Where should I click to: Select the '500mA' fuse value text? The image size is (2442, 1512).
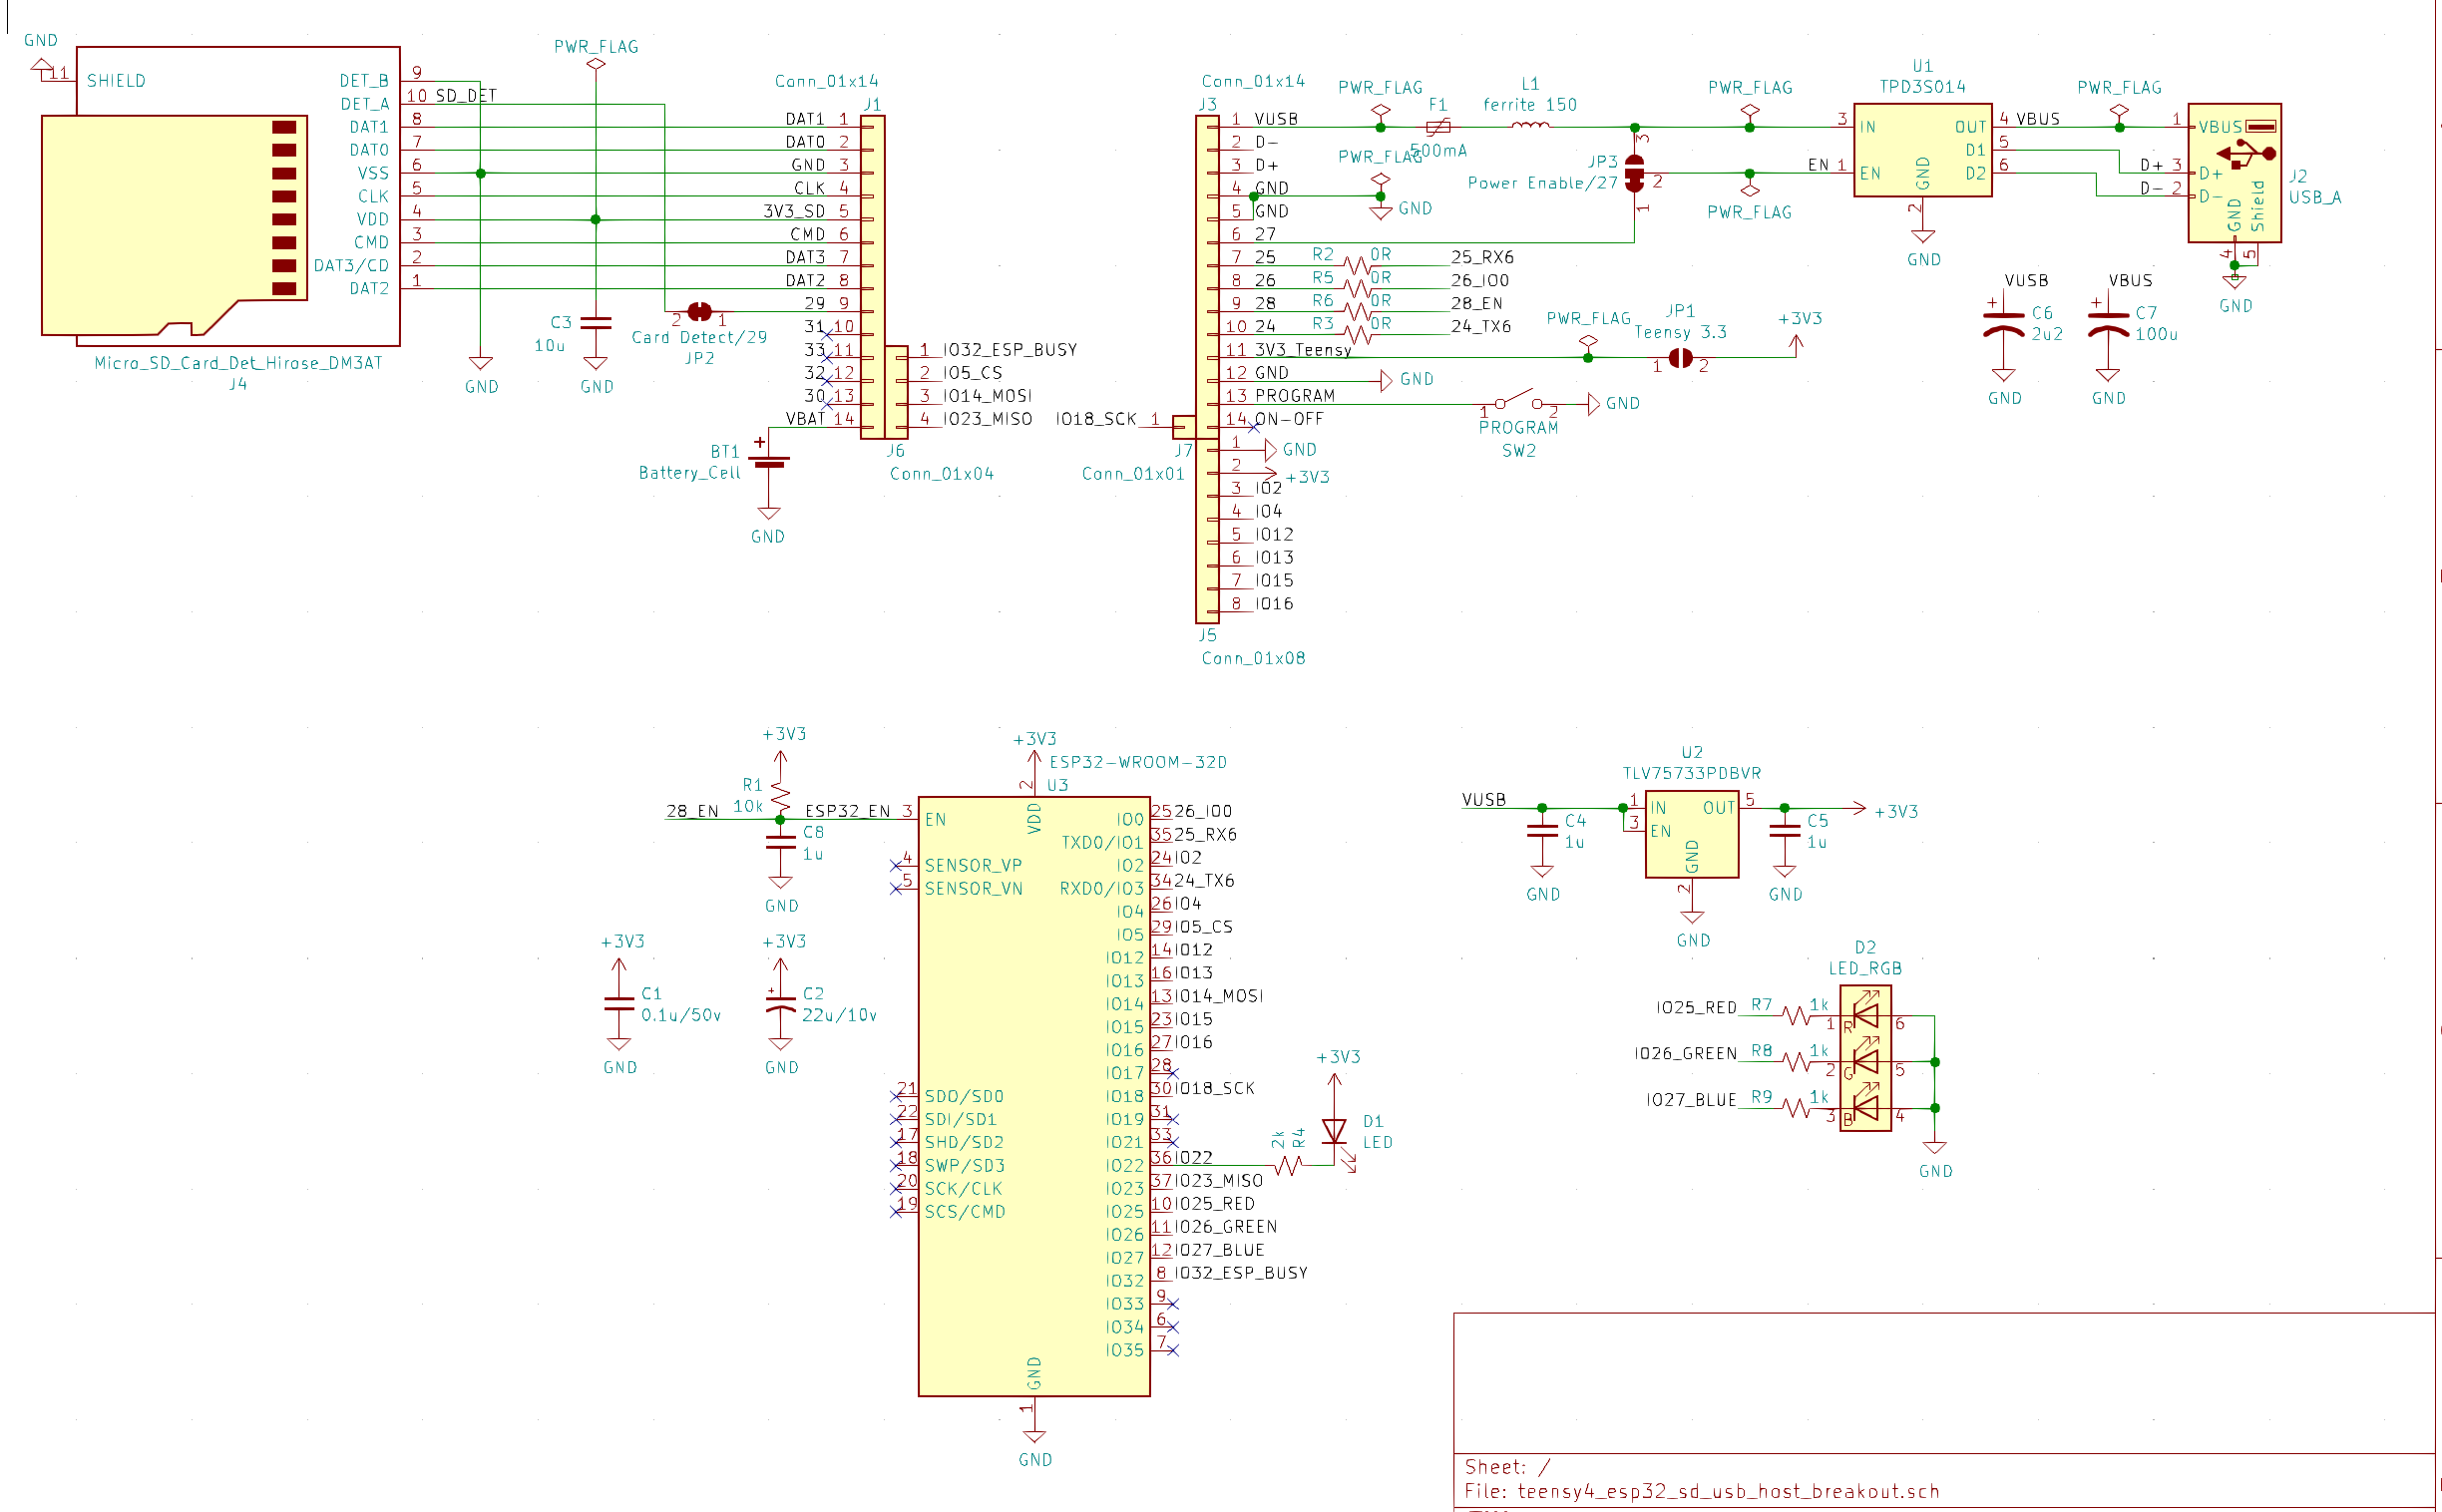coord(1440,150)
